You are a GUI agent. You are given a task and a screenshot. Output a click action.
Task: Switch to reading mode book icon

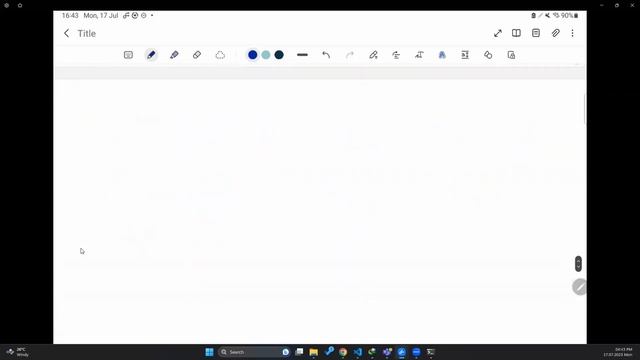[516, 33]
